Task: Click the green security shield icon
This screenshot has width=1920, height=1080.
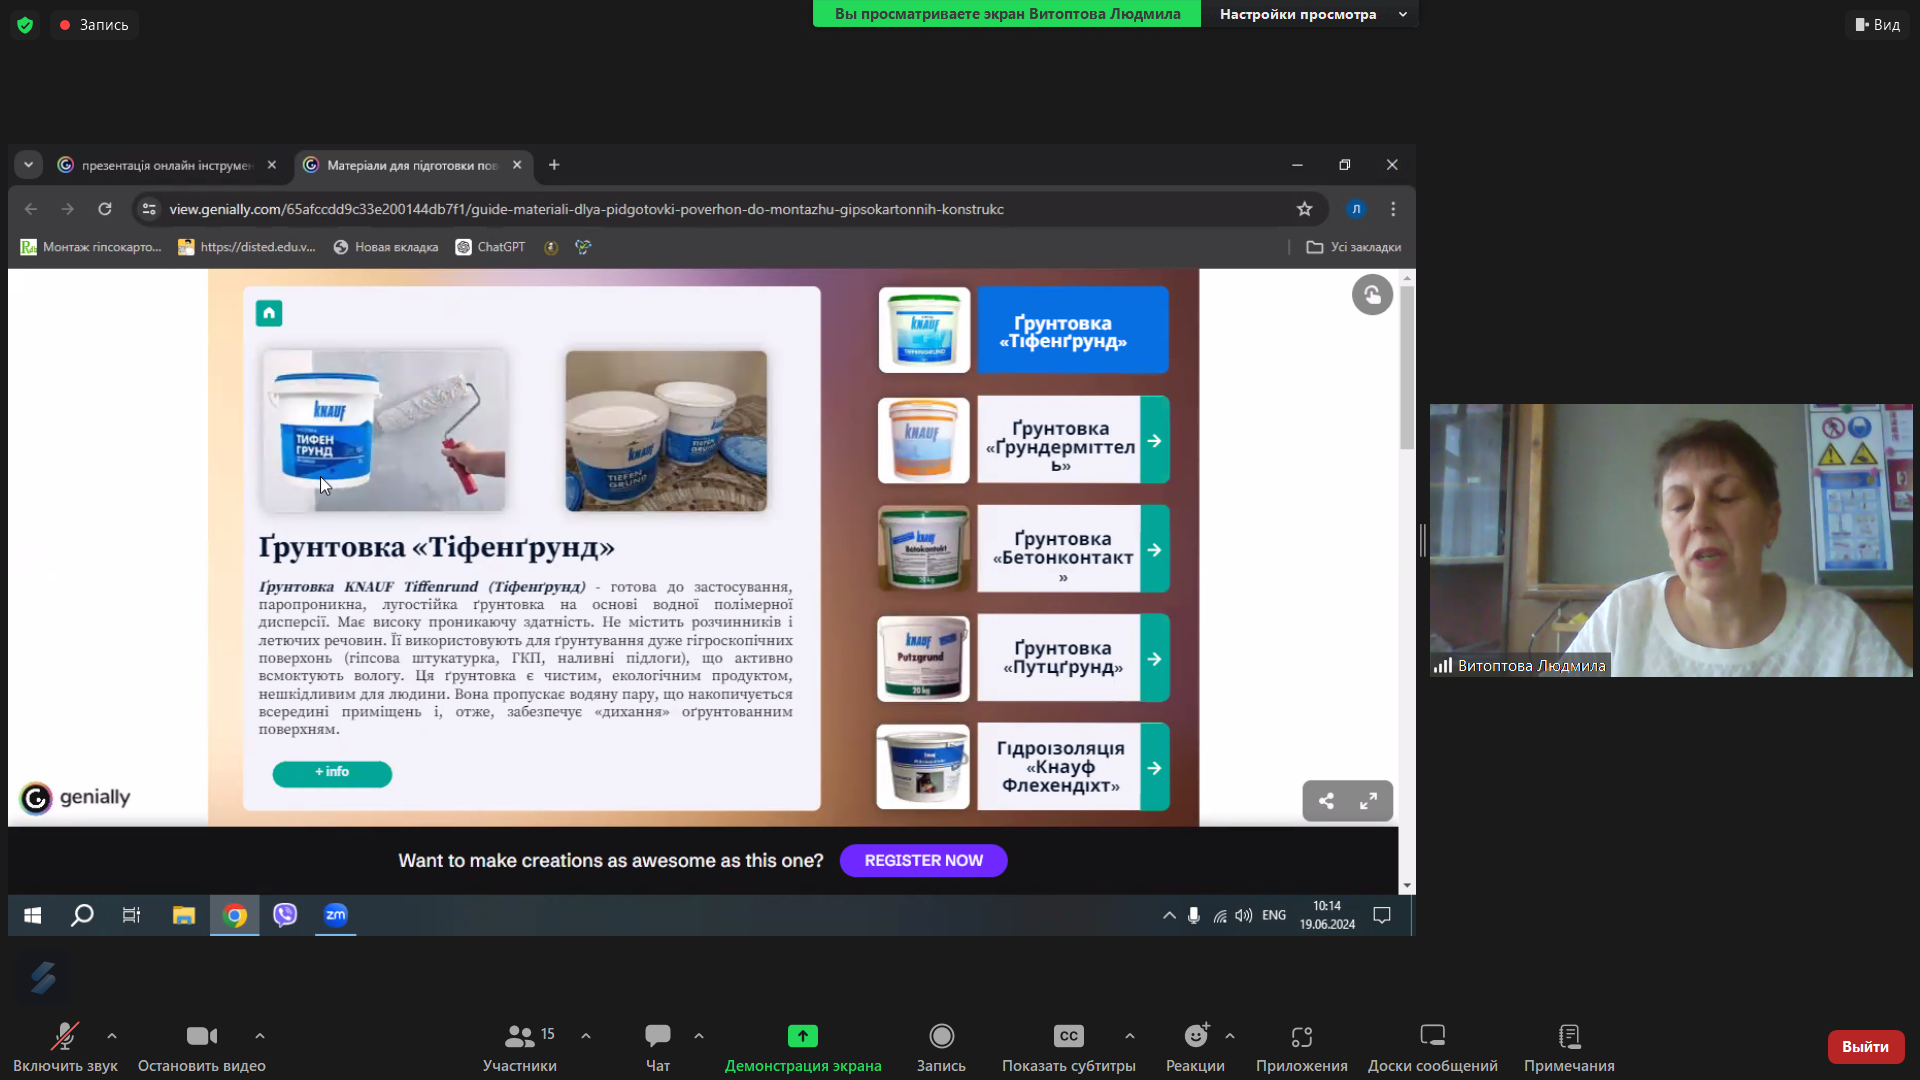Action: pos(25,25)
